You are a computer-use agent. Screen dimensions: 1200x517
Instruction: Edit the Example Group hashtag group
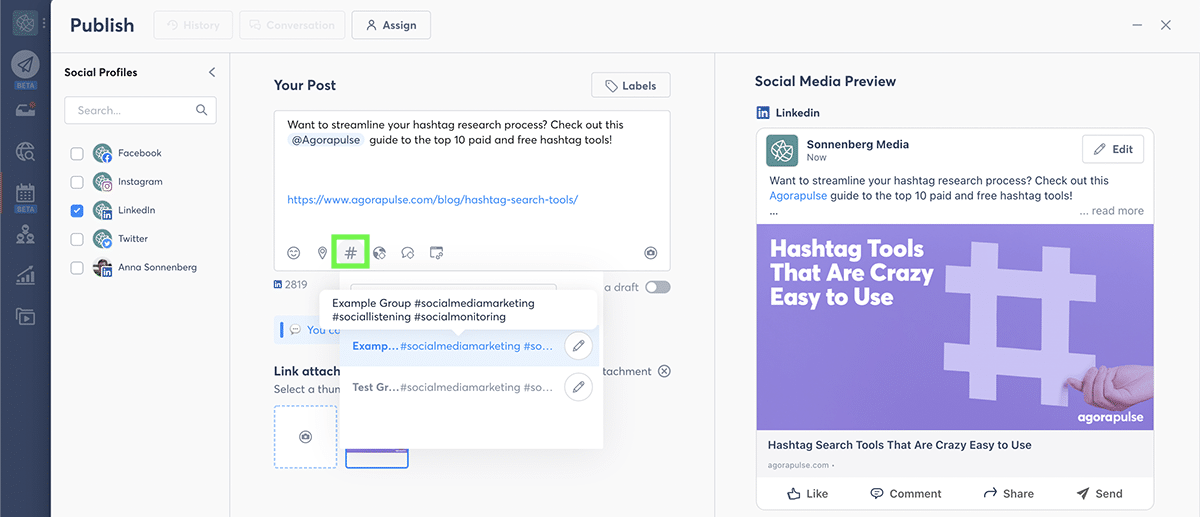[578, 346]
